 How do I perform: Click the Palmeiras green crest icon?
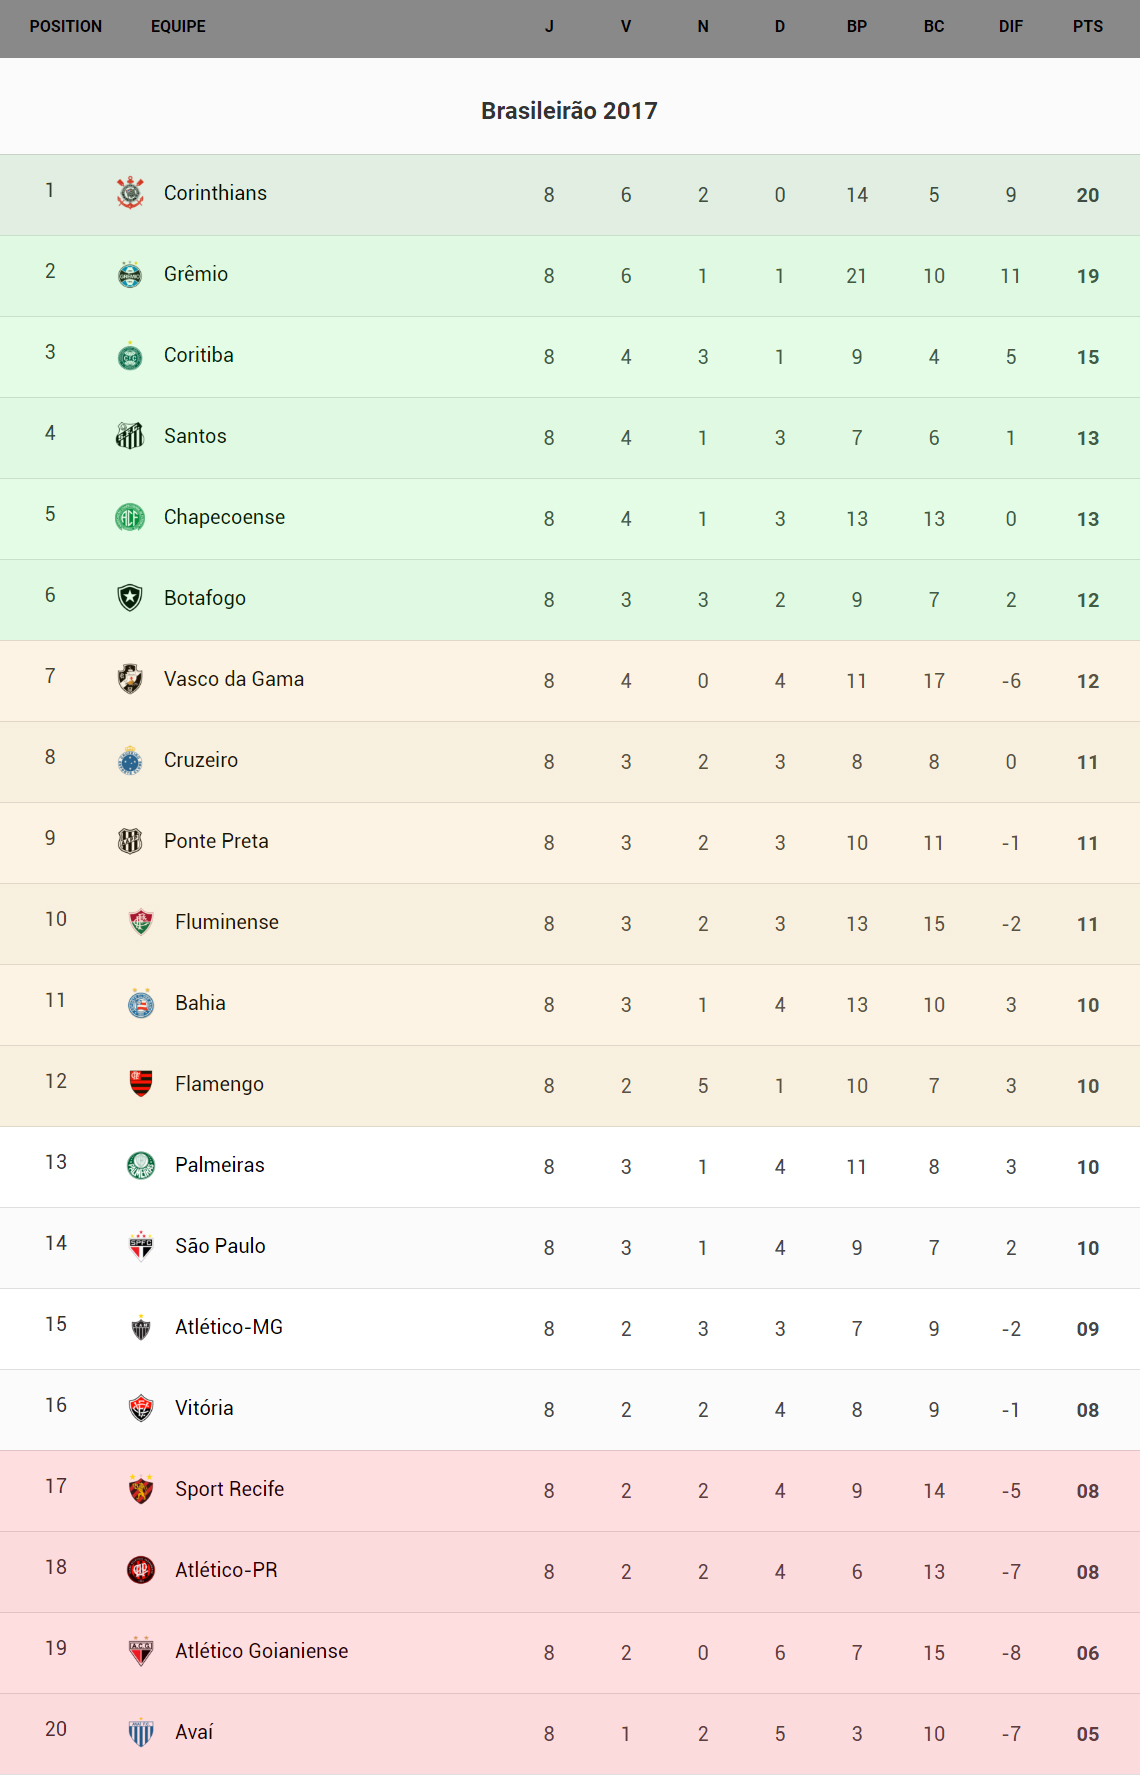point(141,1165)
